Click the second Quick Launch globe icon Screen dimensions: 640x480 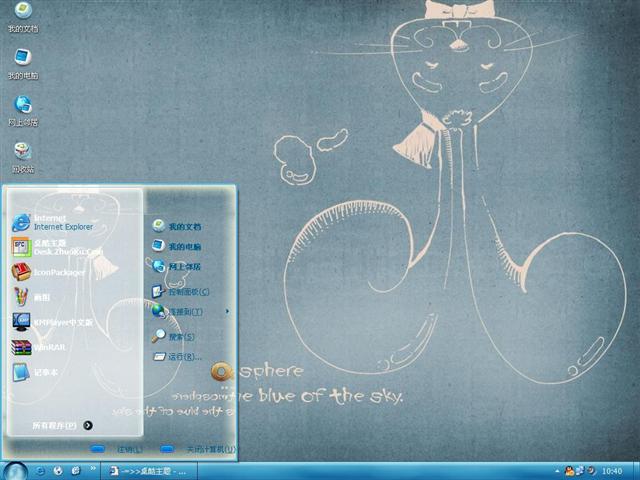[x=58, y=471]
